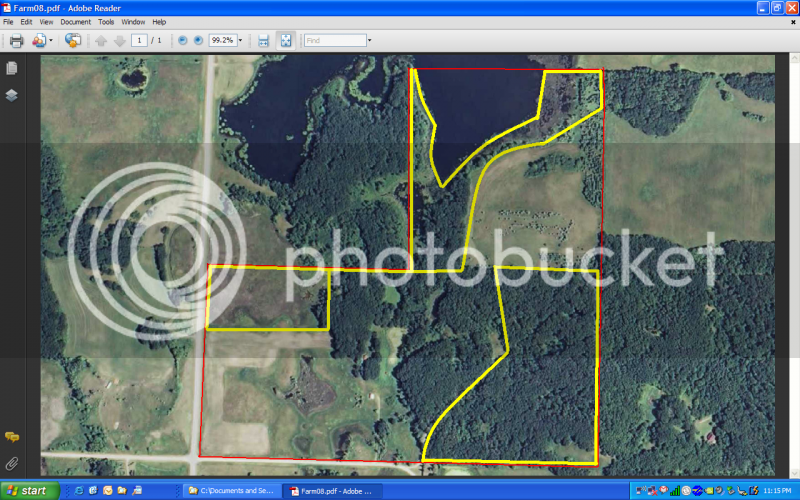Open the File menu
The height and width of the screenshot is (500, 800).
(8, 22)
